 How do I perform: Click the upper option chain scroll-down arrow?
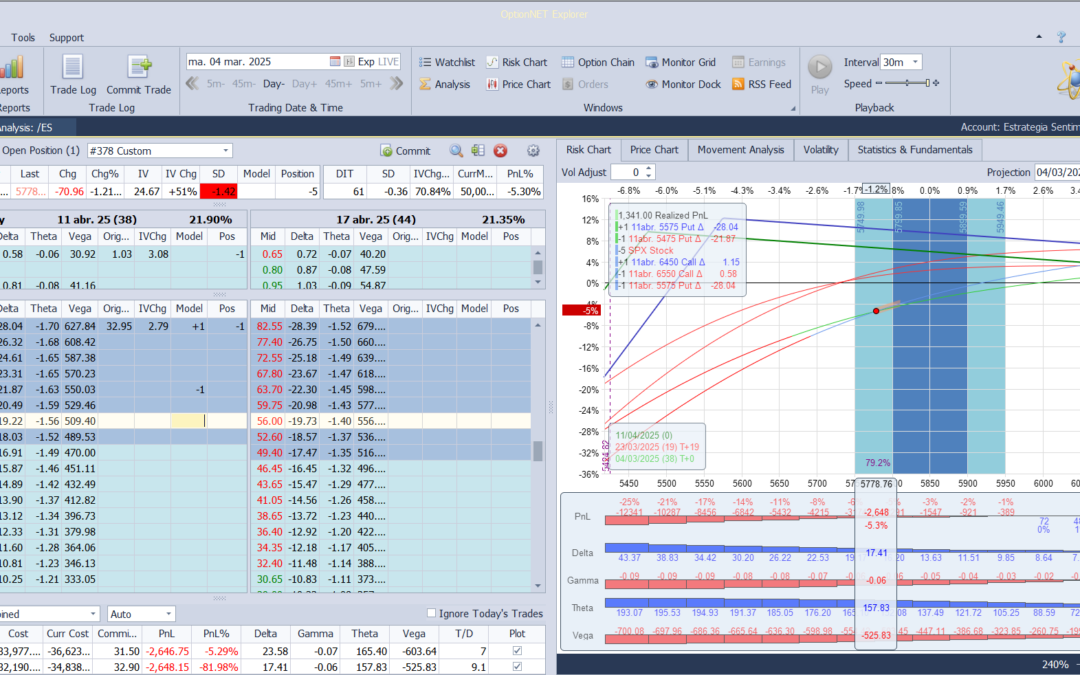click(538, 282)
